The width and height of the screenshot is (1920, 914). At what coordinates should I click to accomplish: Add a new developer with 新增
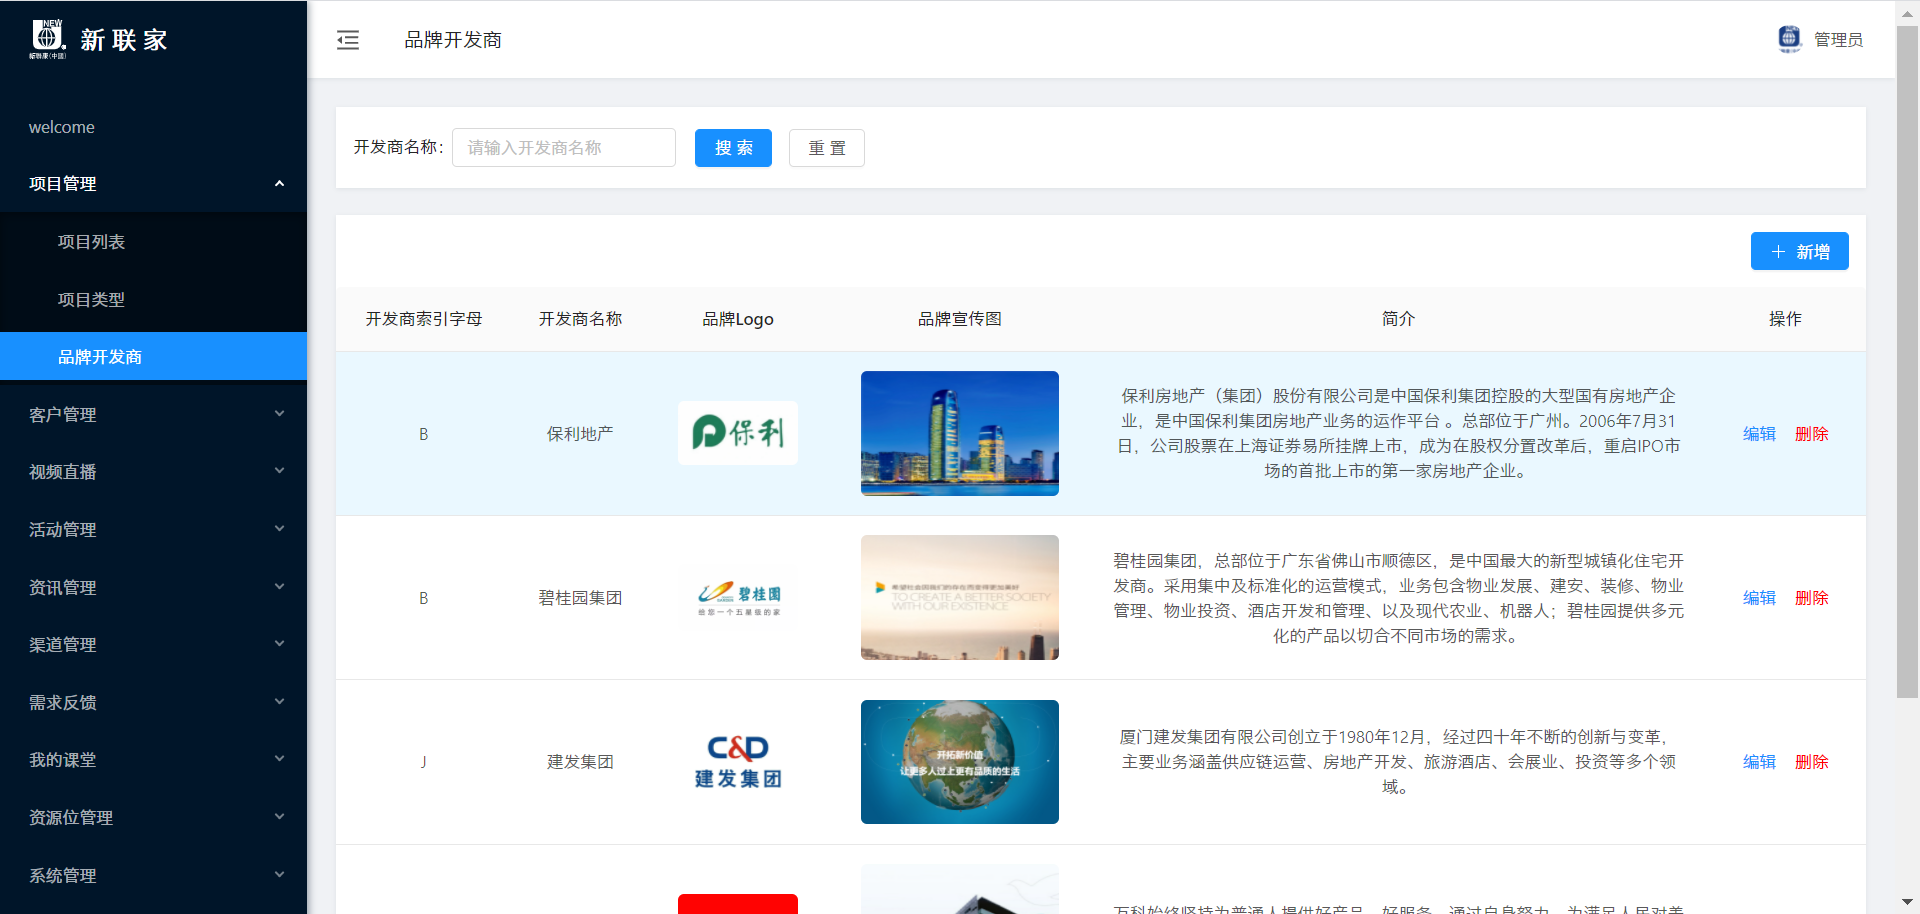(1799, 251)
